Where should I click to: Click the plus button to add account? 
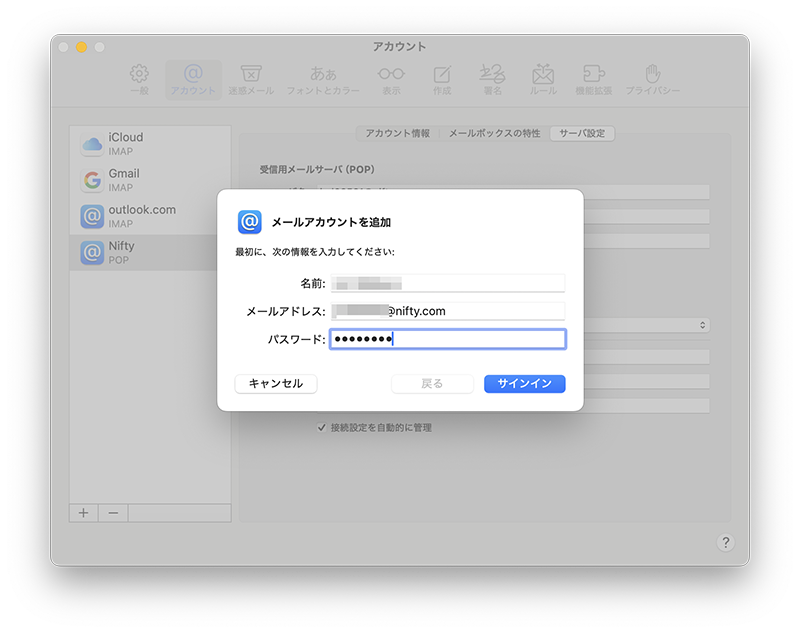tap(83, 512)
